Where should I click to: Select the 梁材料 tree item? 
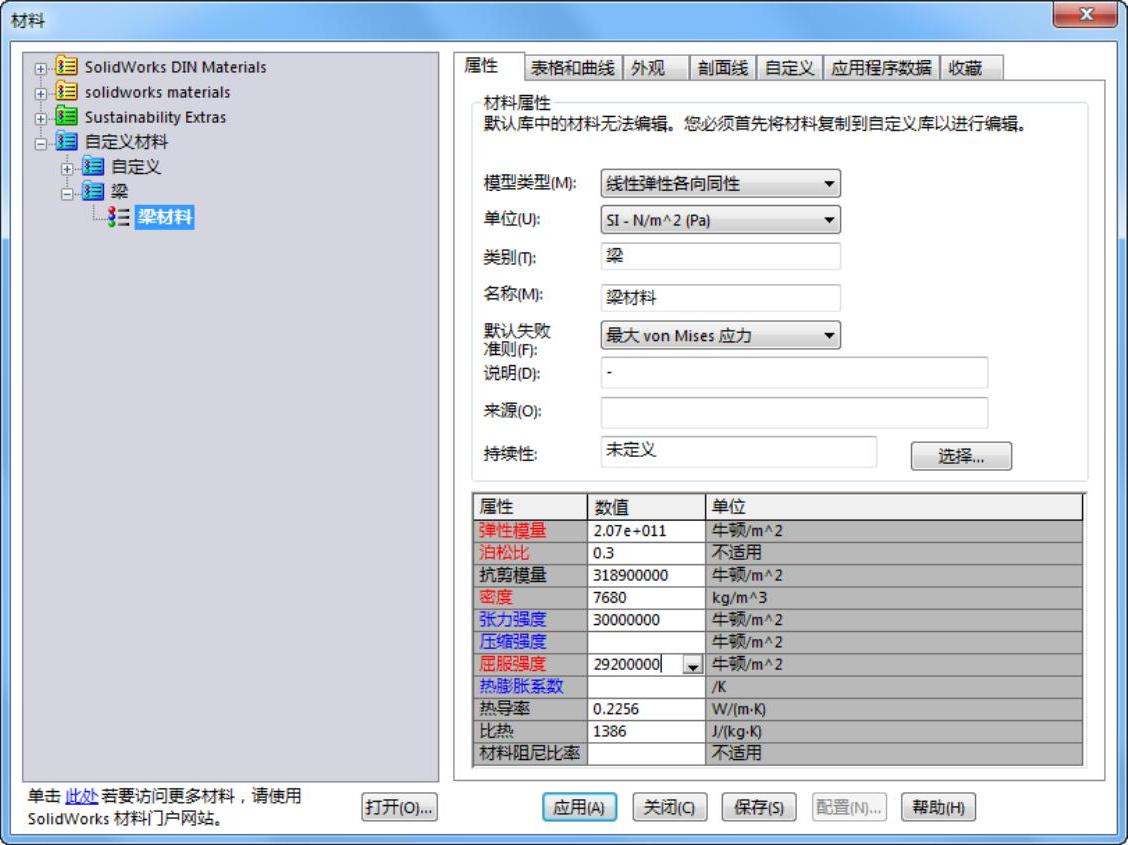tap(165, 216)
